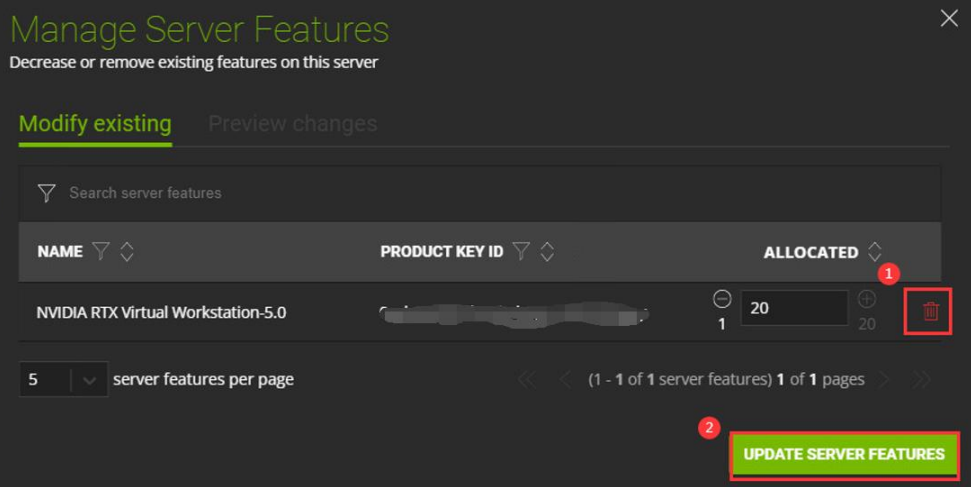Image resolution: width=971 pixels, height=487 pixels.
Task: Go to the previous page of results
Action: pyautogui.click(x=565, y=380)
